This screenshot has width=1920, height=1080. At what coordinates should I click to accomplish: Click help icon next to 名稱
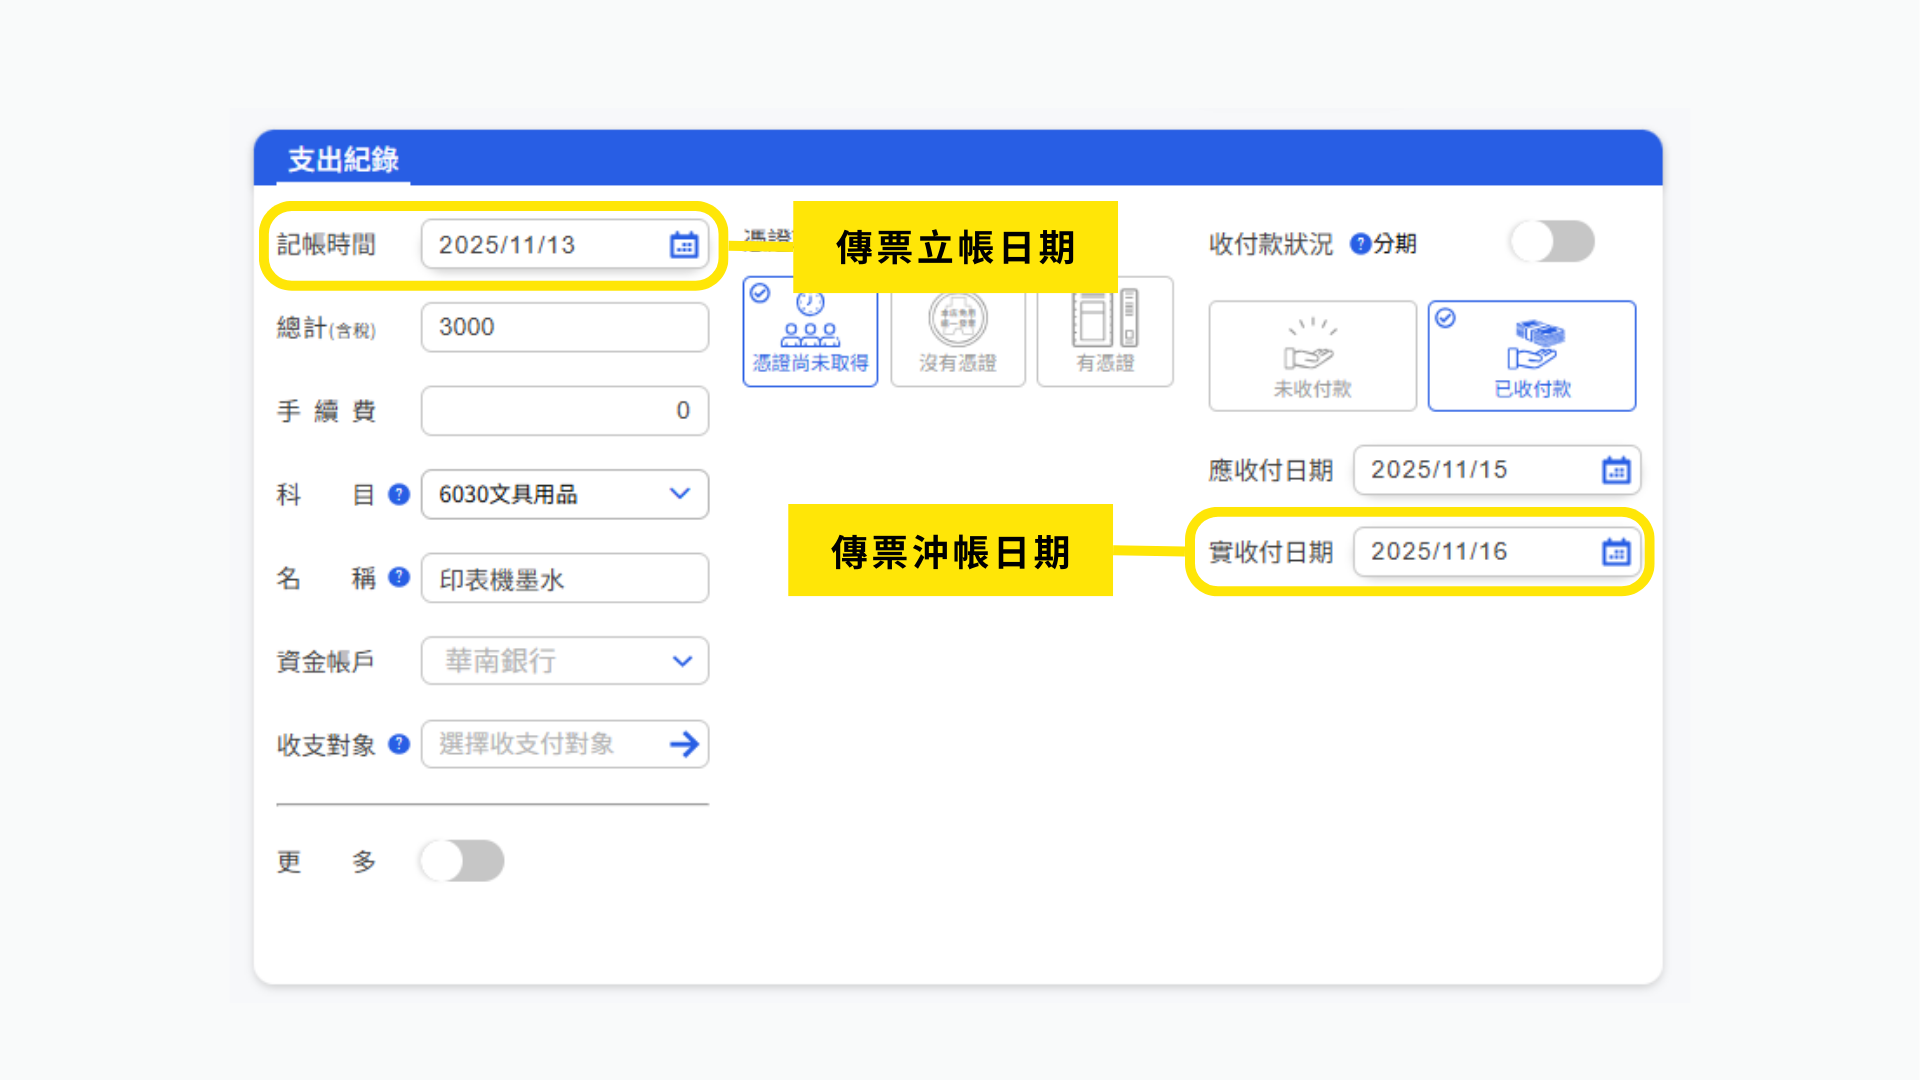click(x=399, y=577)
